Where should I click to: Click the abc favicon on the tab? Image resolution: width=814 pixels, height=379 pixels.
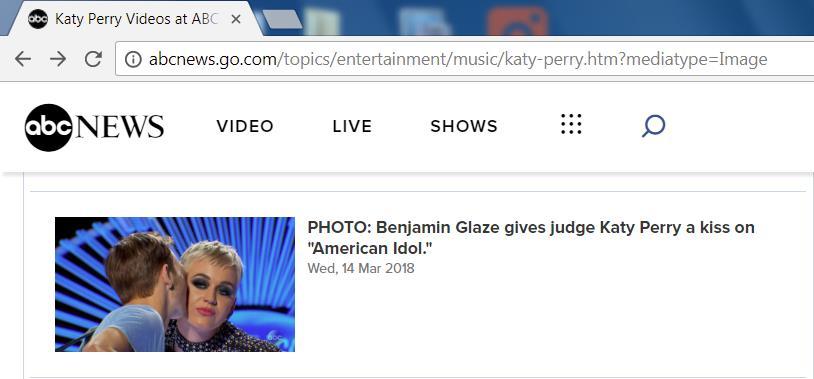38,19
